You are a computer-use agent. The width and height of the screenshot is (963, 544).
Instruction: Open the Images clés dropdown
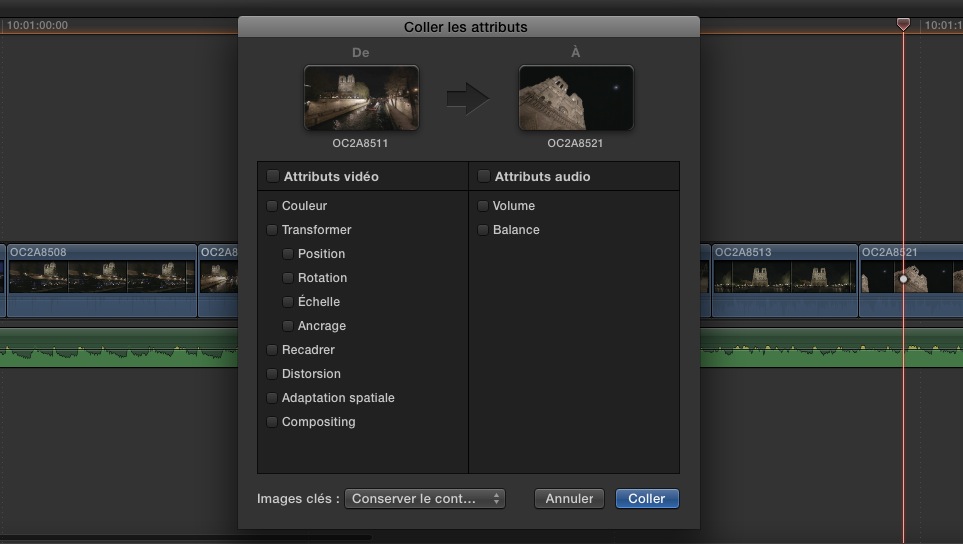(x=425, y=499)
